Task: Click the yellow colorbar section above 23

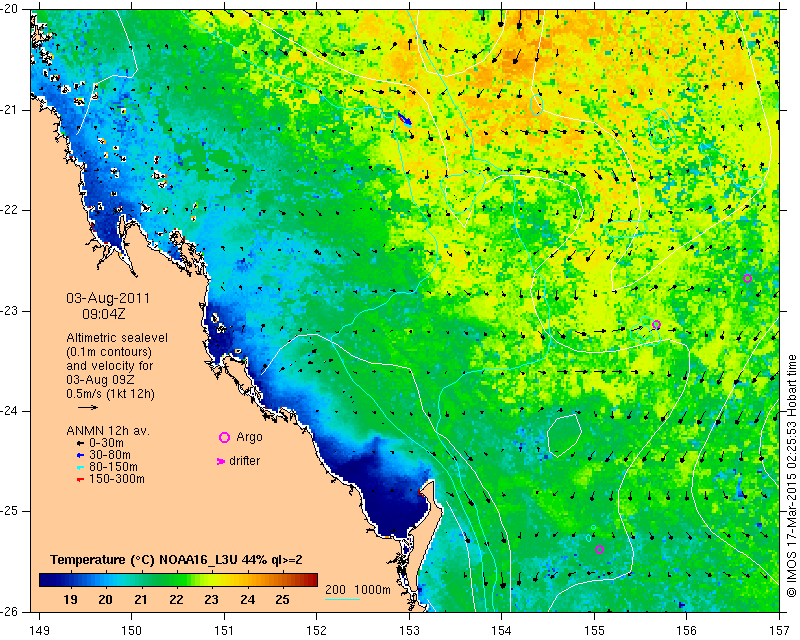Action: (x=211, y=580)
